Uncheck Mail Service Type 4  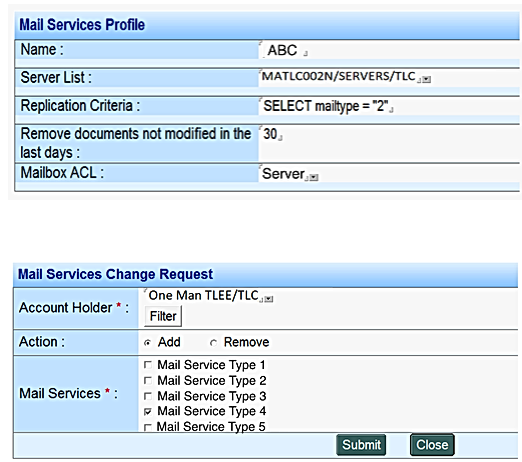click(148, 411)
